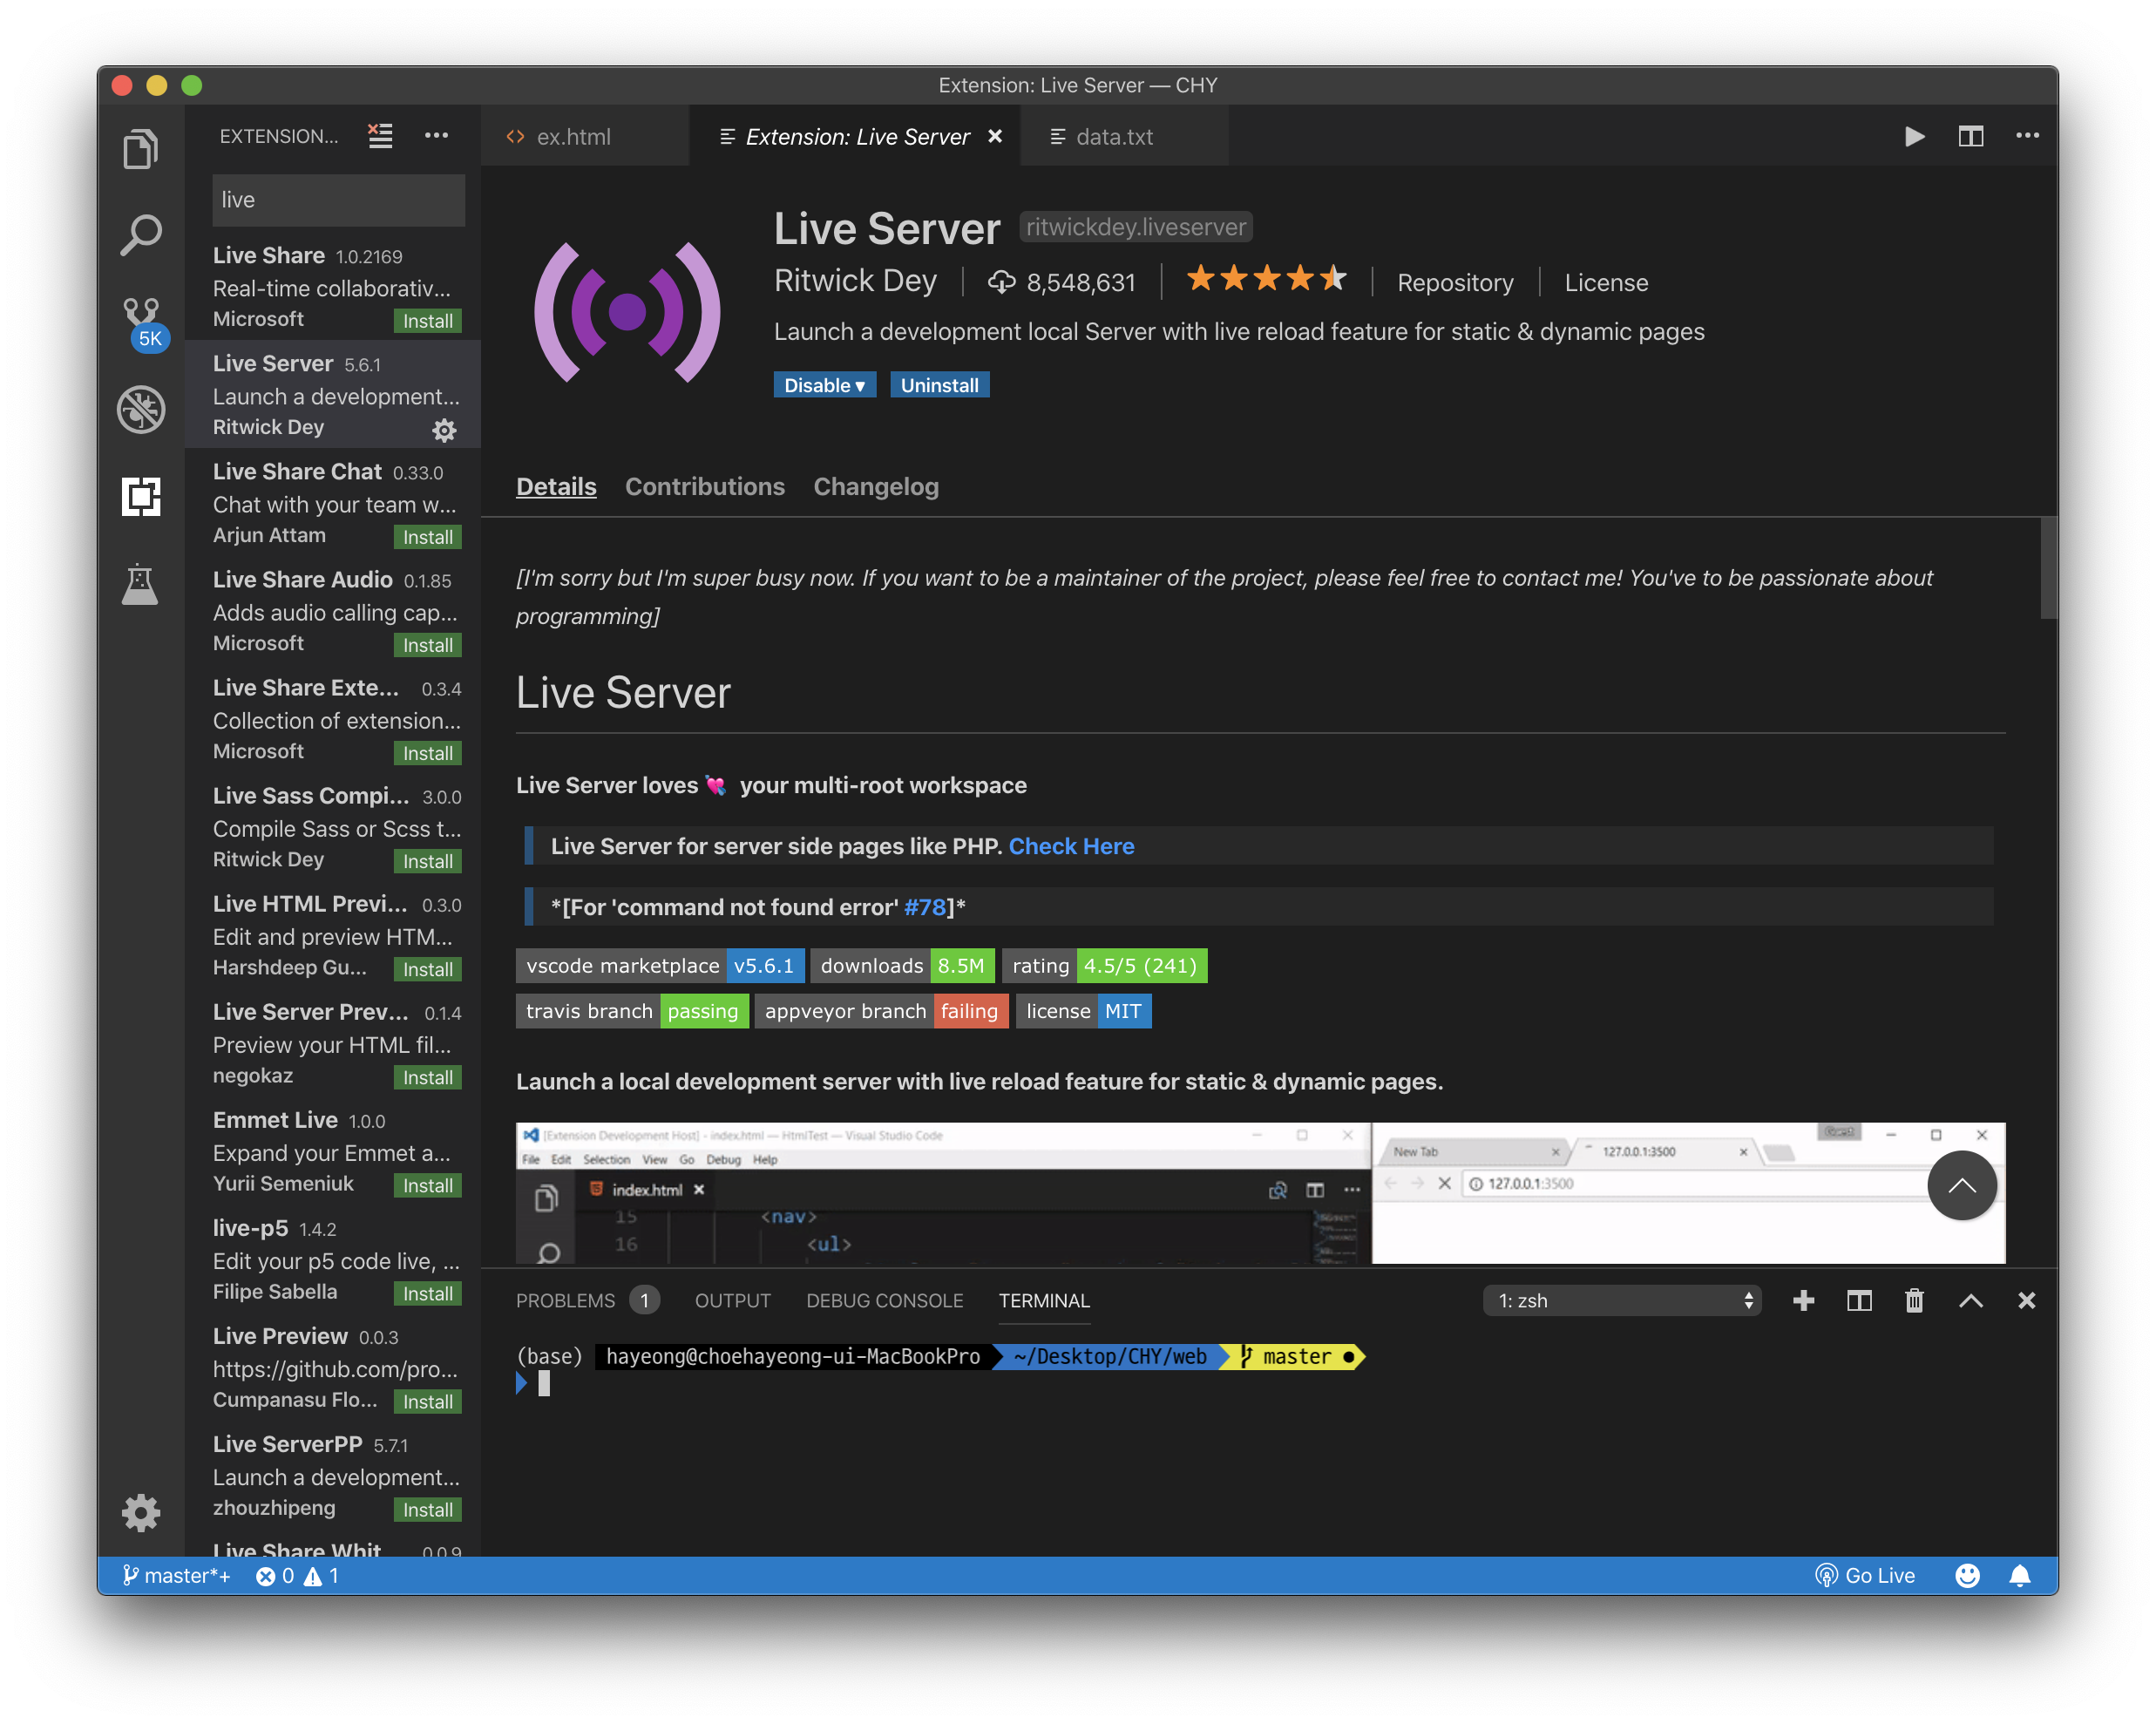Click errors and warnings count in status bar

coord(297,1575)
